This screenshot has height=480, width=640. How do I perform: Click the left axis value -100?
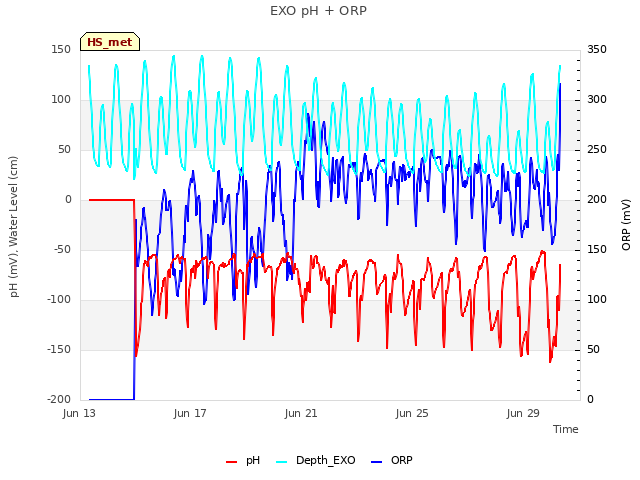(59, 299)
